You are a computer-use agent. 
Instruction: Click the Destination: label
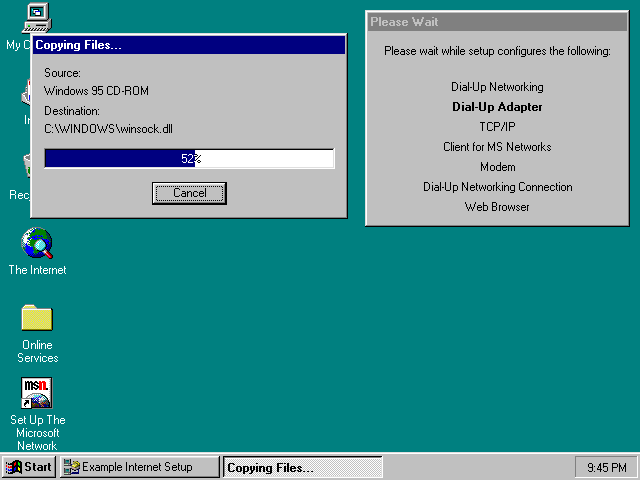pyautogui.click(x=71, y=111)
